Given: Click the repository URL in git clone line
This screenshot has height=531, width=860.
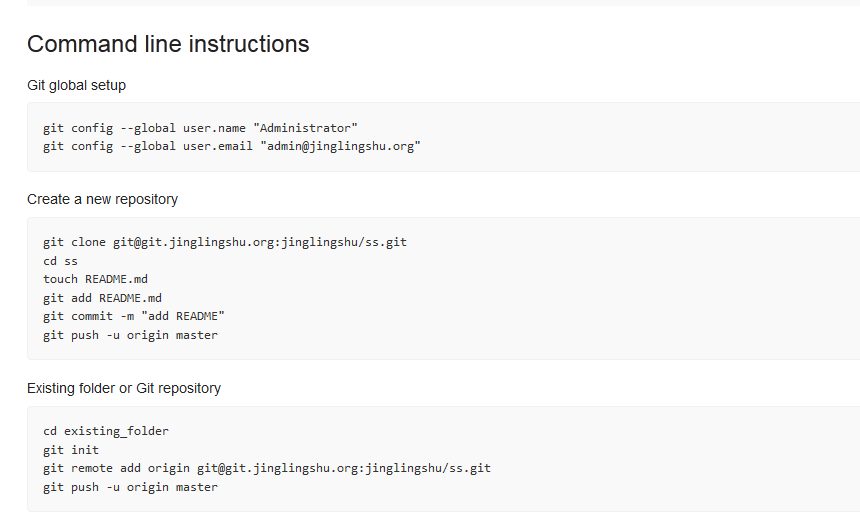Looking at the screenshot, I should (x=260, y=242).
